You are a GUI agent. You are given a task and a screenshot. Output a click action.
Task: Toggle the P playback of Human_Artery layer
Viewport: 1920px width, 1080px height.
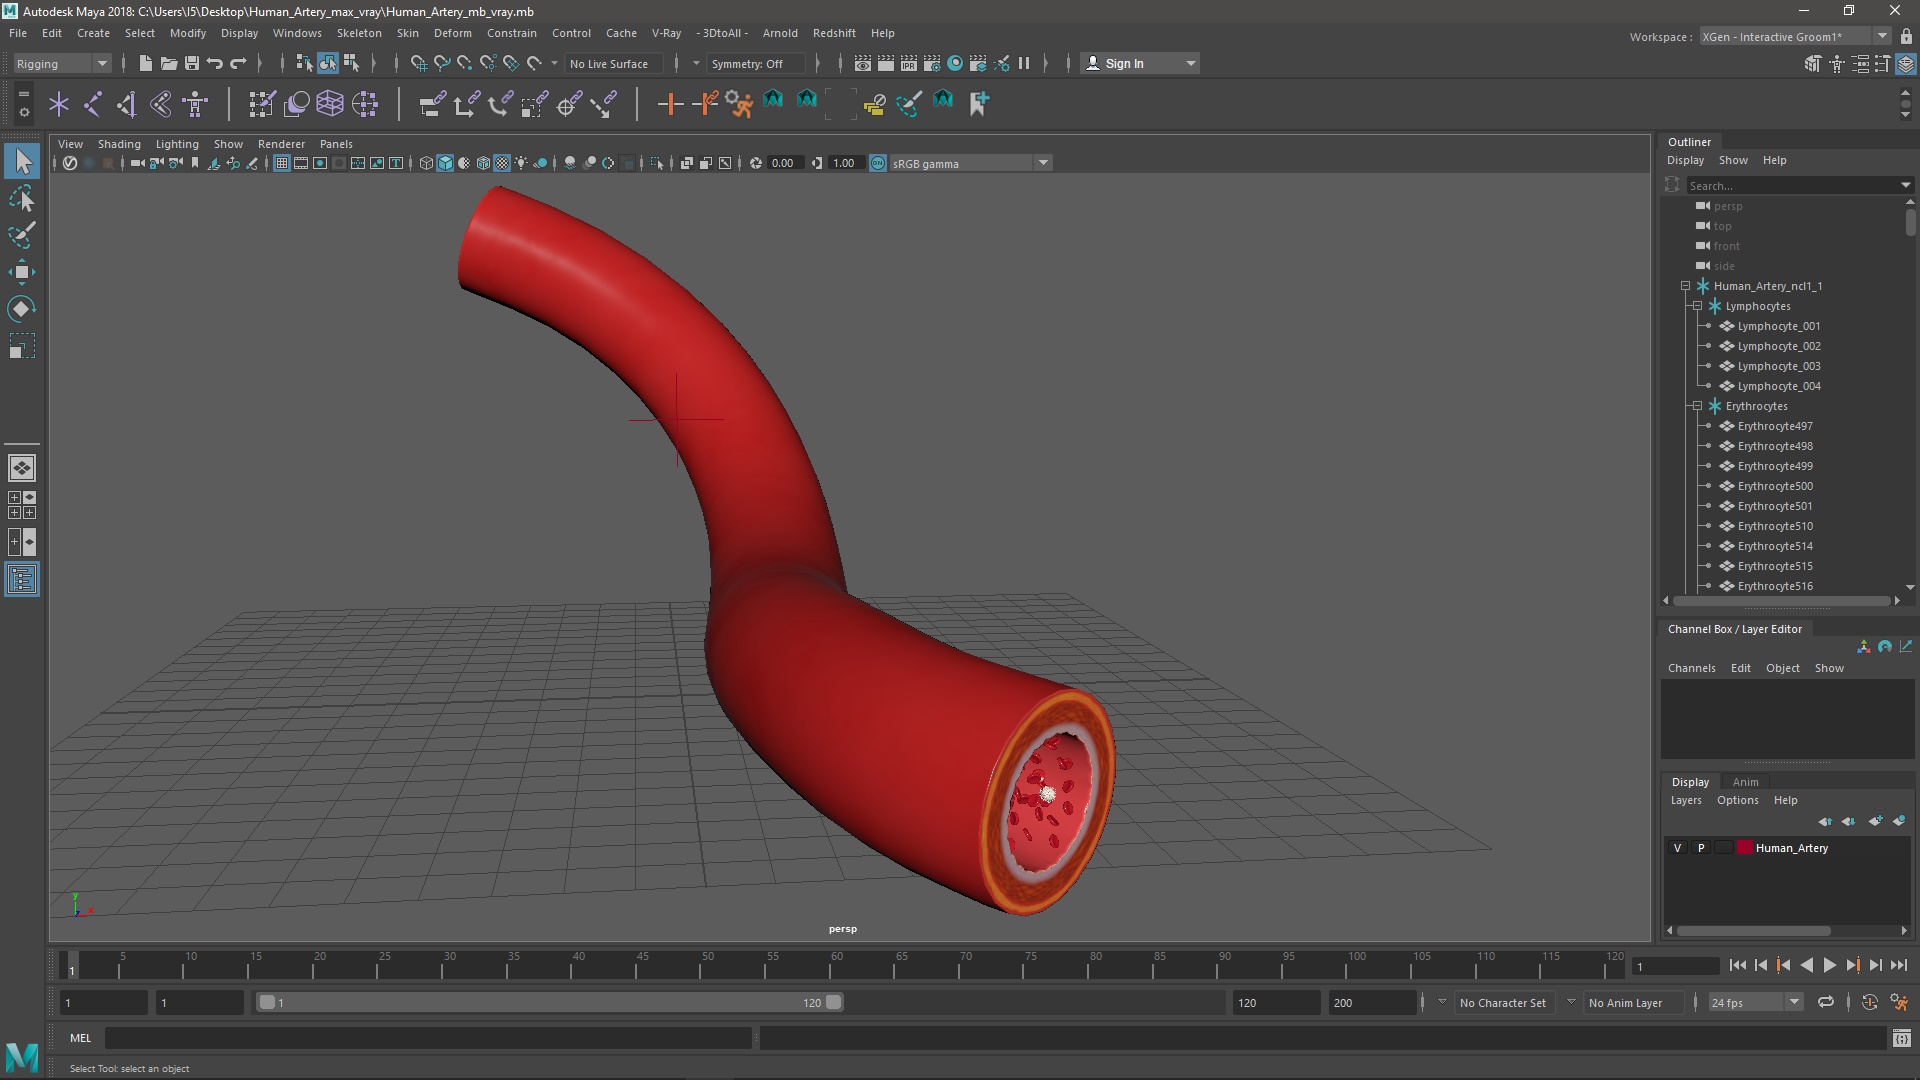point(1701,848)
